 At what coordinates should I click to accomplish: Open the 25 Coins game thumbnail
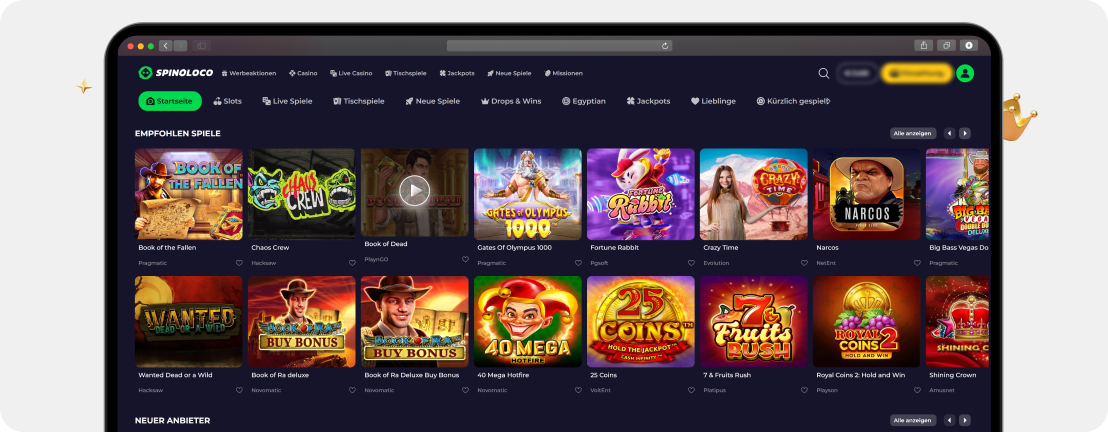[x=641, y=321]
